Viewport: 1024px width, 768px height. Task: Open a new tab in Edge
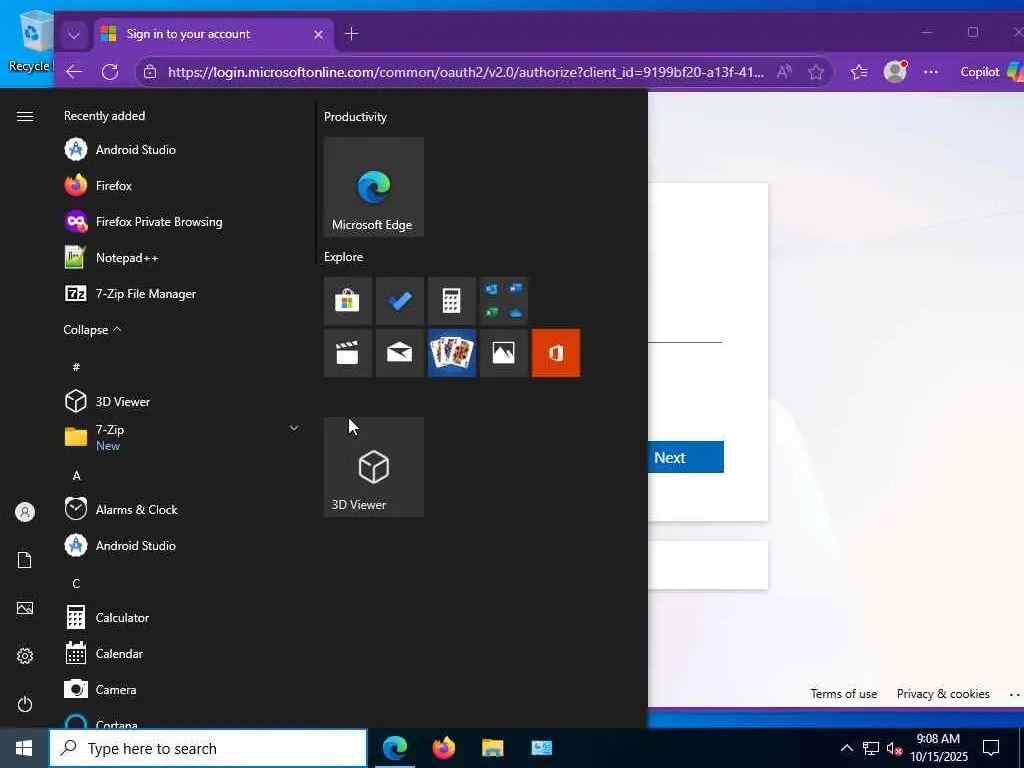coord(351,34)
